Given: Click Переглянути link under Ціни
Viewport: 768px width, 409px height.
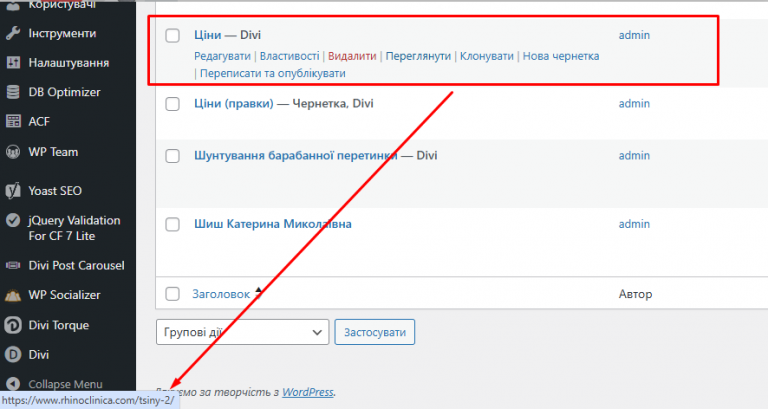Looking at the screenshot, I should (418, 56).
